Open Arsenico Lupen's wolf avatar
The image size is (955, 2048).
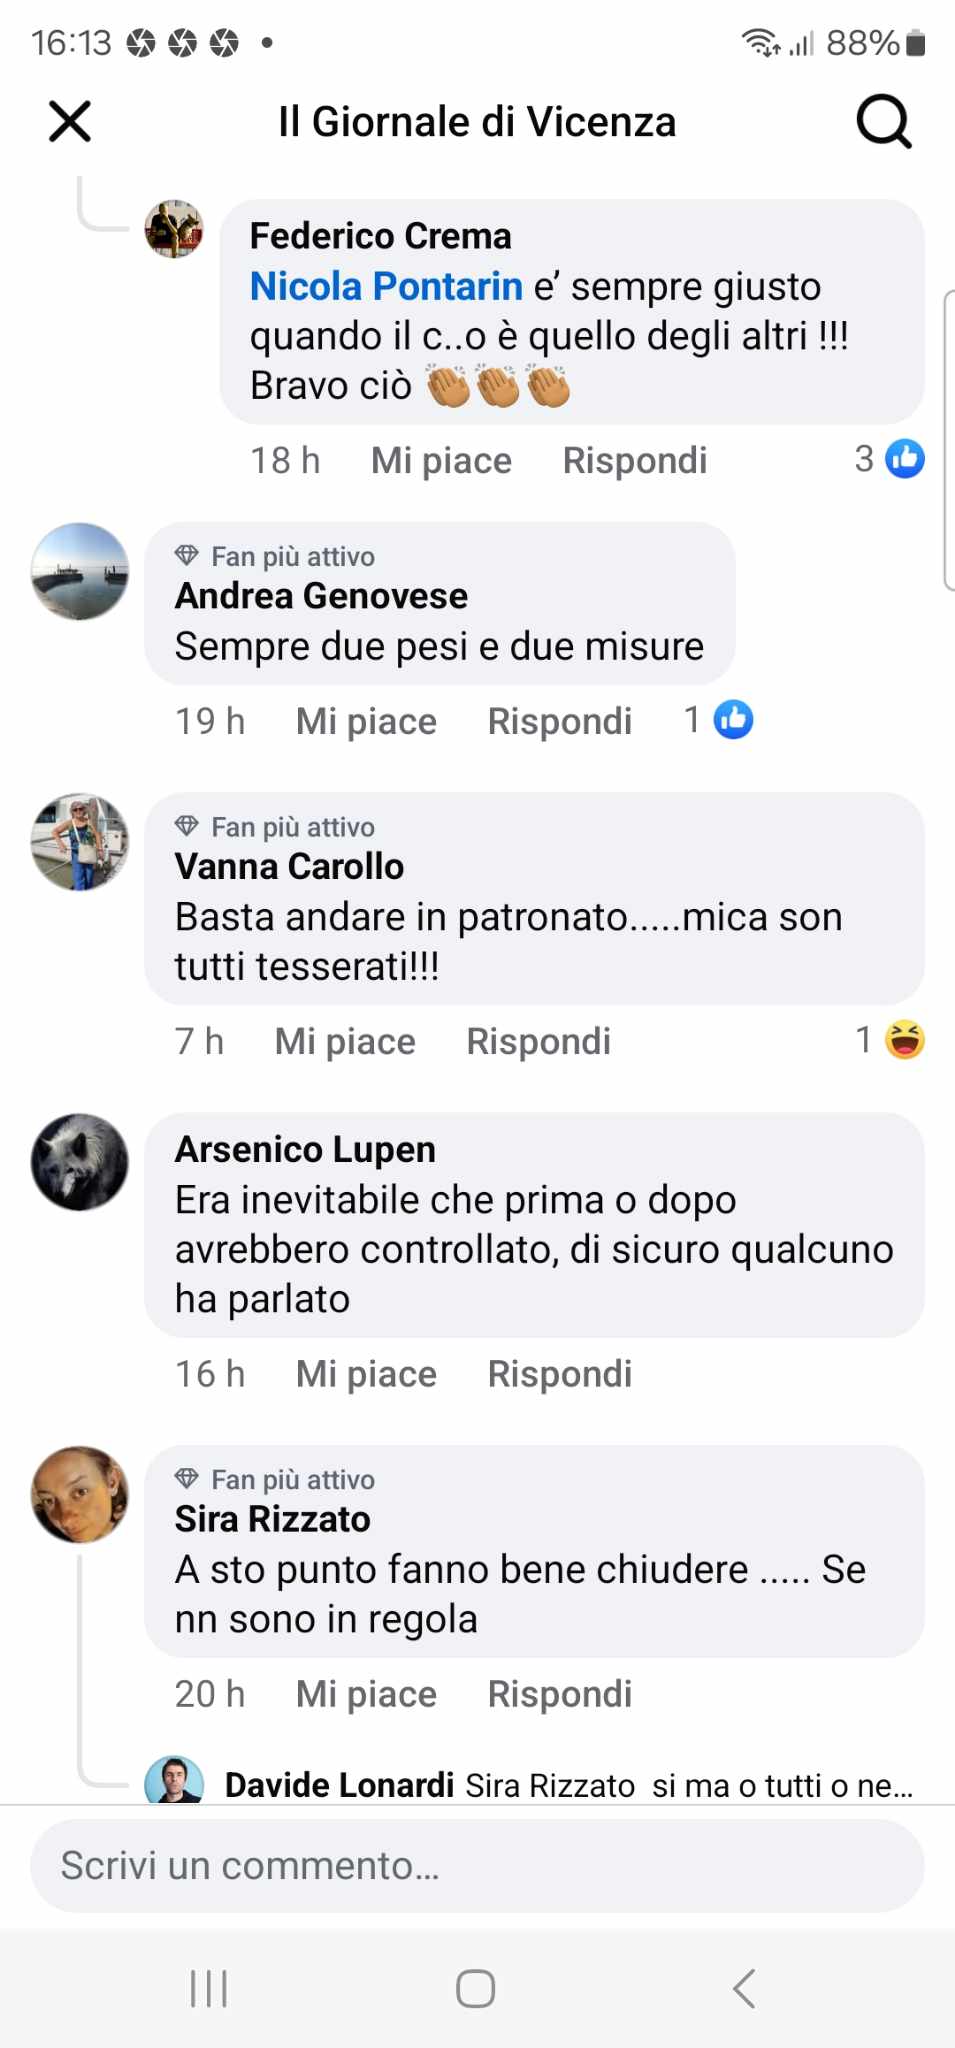pyautogui.click(x=80, y=1162)
